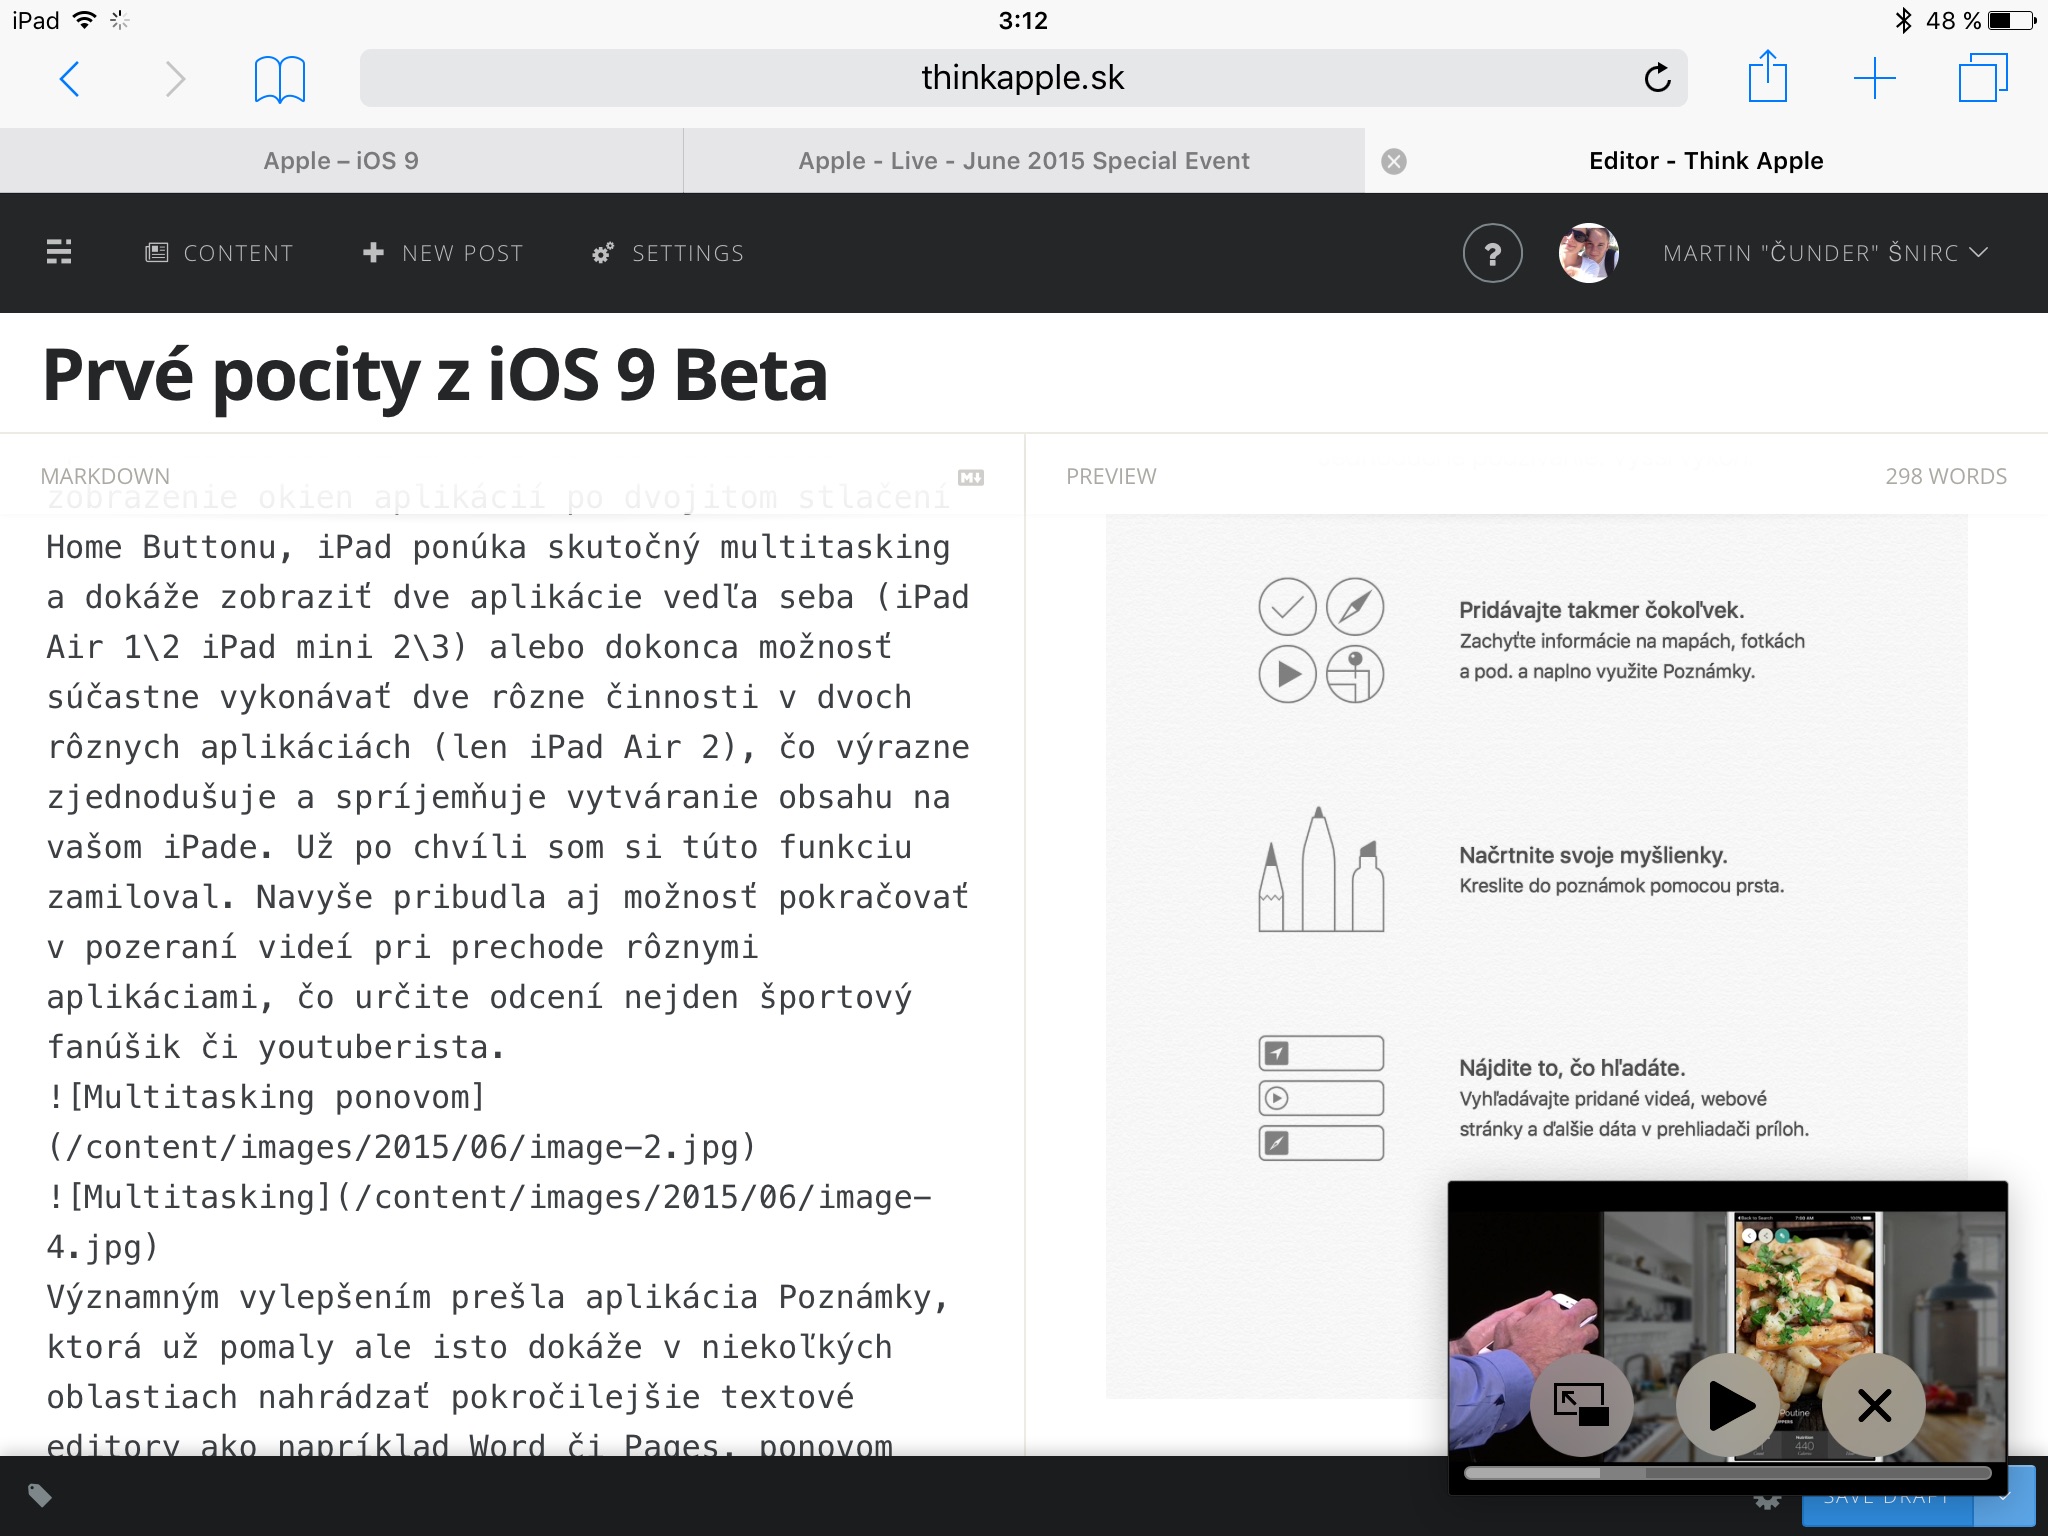Expand the Martin "Čunder" Šnirc user dropdown
Image resolution: width=2048 pixels, height=1536 pixels.
click(1825, 253)
